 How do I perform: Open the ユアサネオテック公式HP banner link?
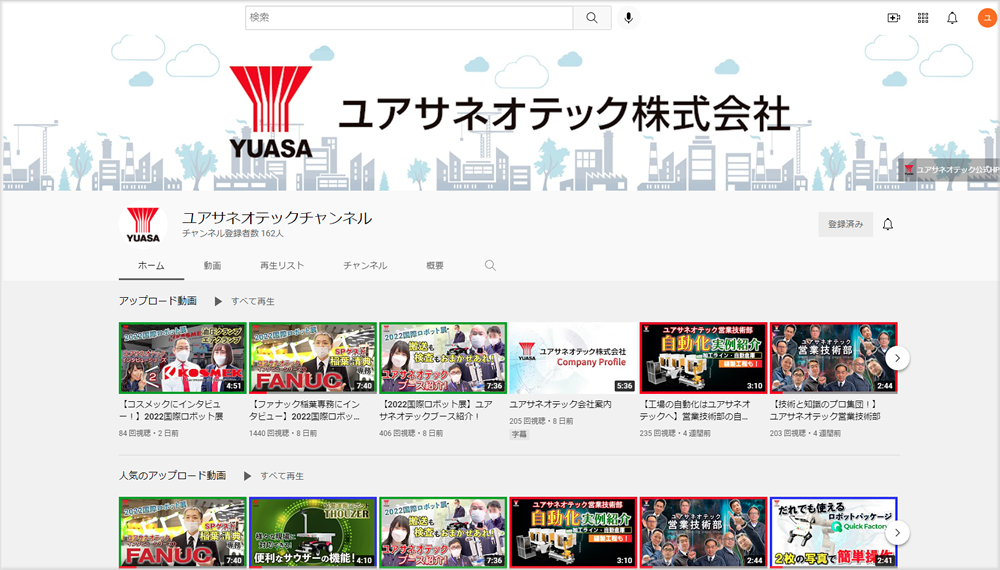pyautogui.click(x=950, y=170)
